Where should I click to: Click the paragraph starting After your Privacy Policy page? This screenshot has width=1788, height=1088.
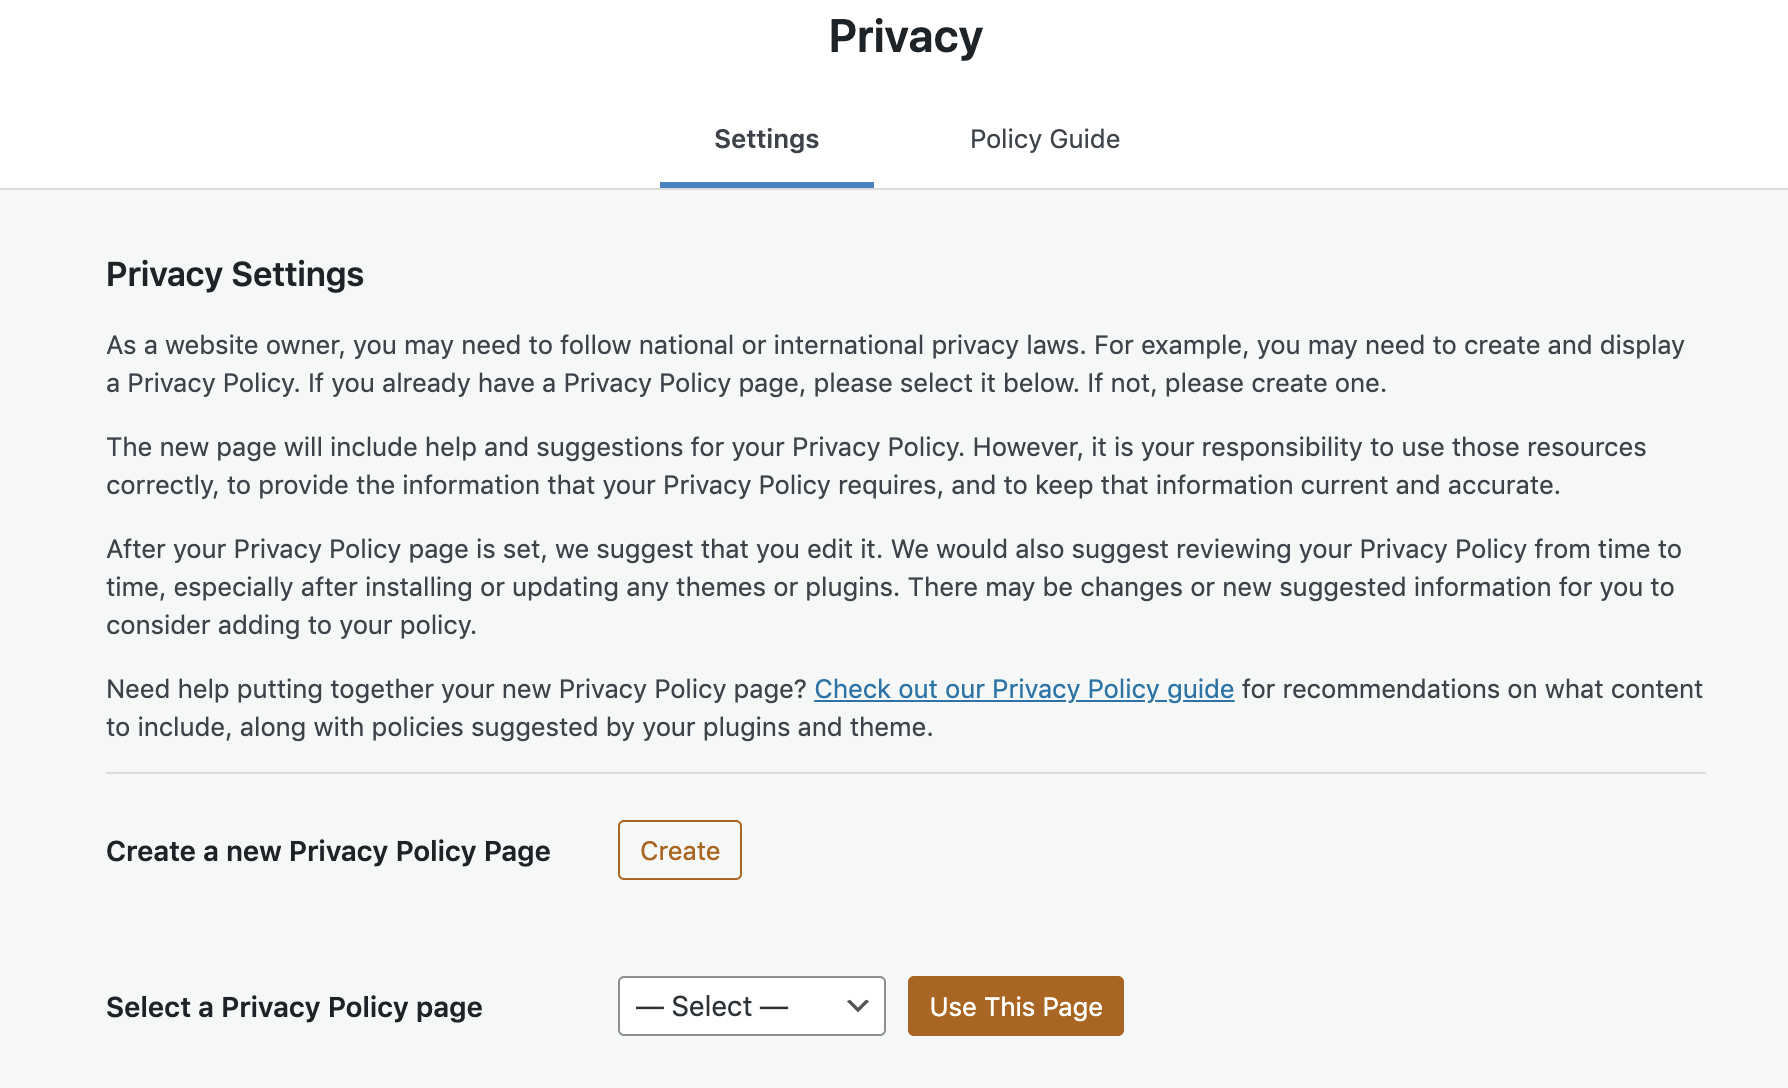[894, 587]
